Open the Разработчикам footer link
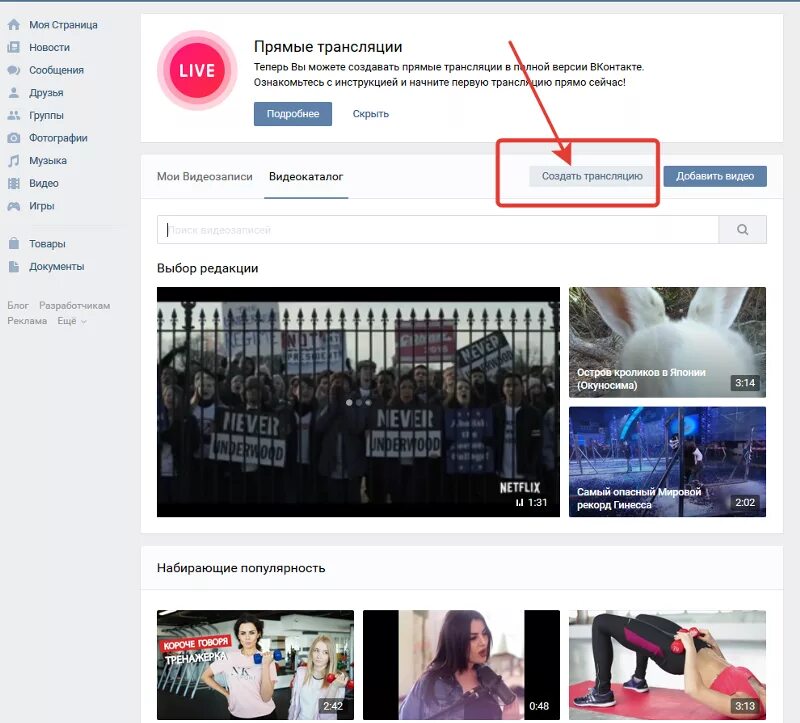 point(74,306)
